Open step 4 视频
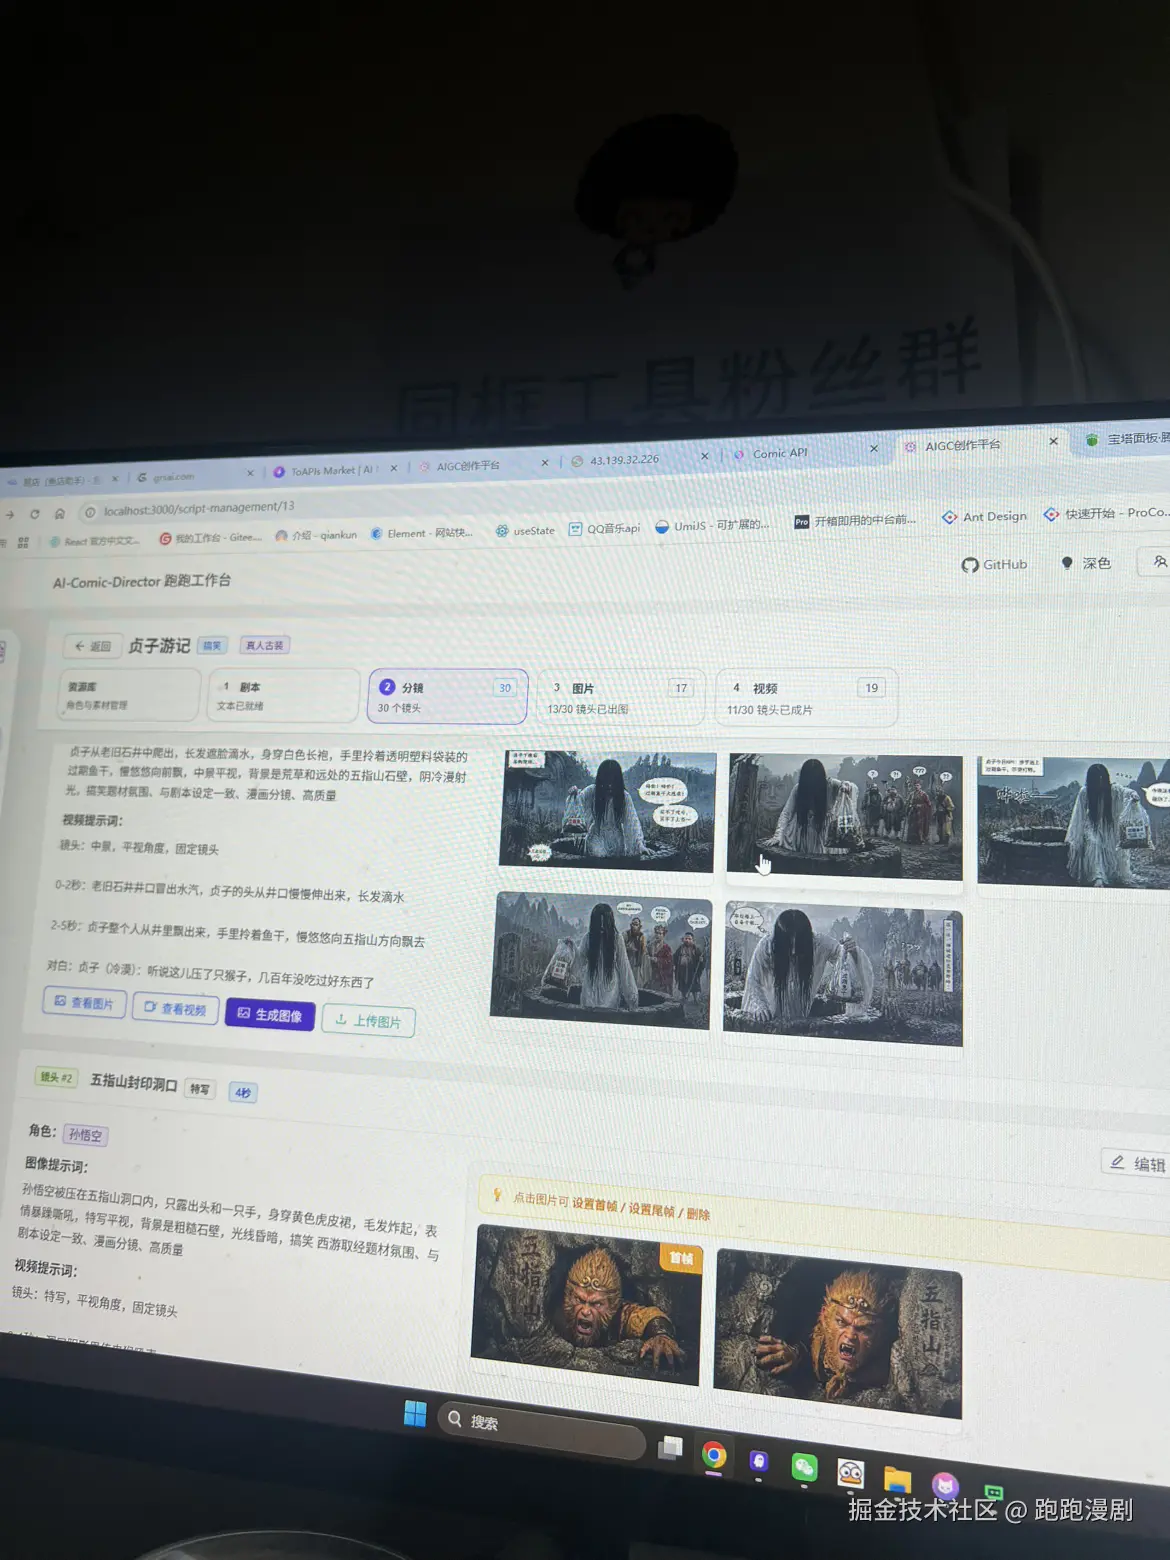 coord(806,699)
